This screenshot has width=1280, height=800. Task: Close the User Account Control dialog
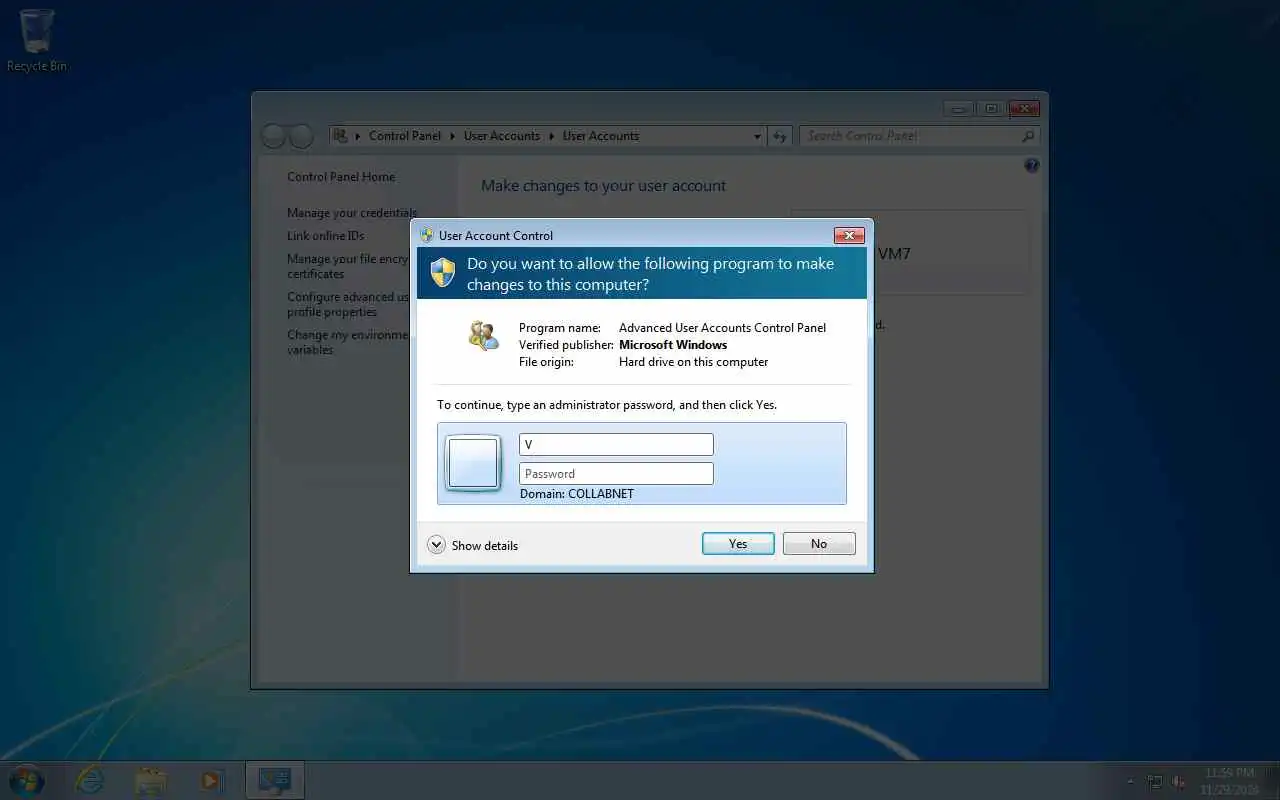point(849,235)
